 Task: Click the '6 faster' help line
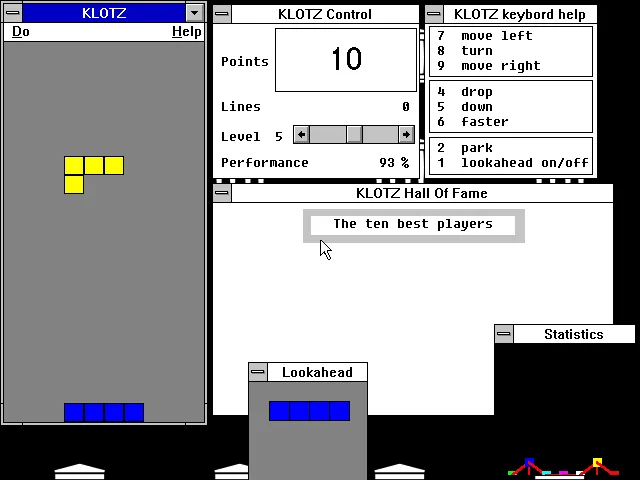coord(473,122)
